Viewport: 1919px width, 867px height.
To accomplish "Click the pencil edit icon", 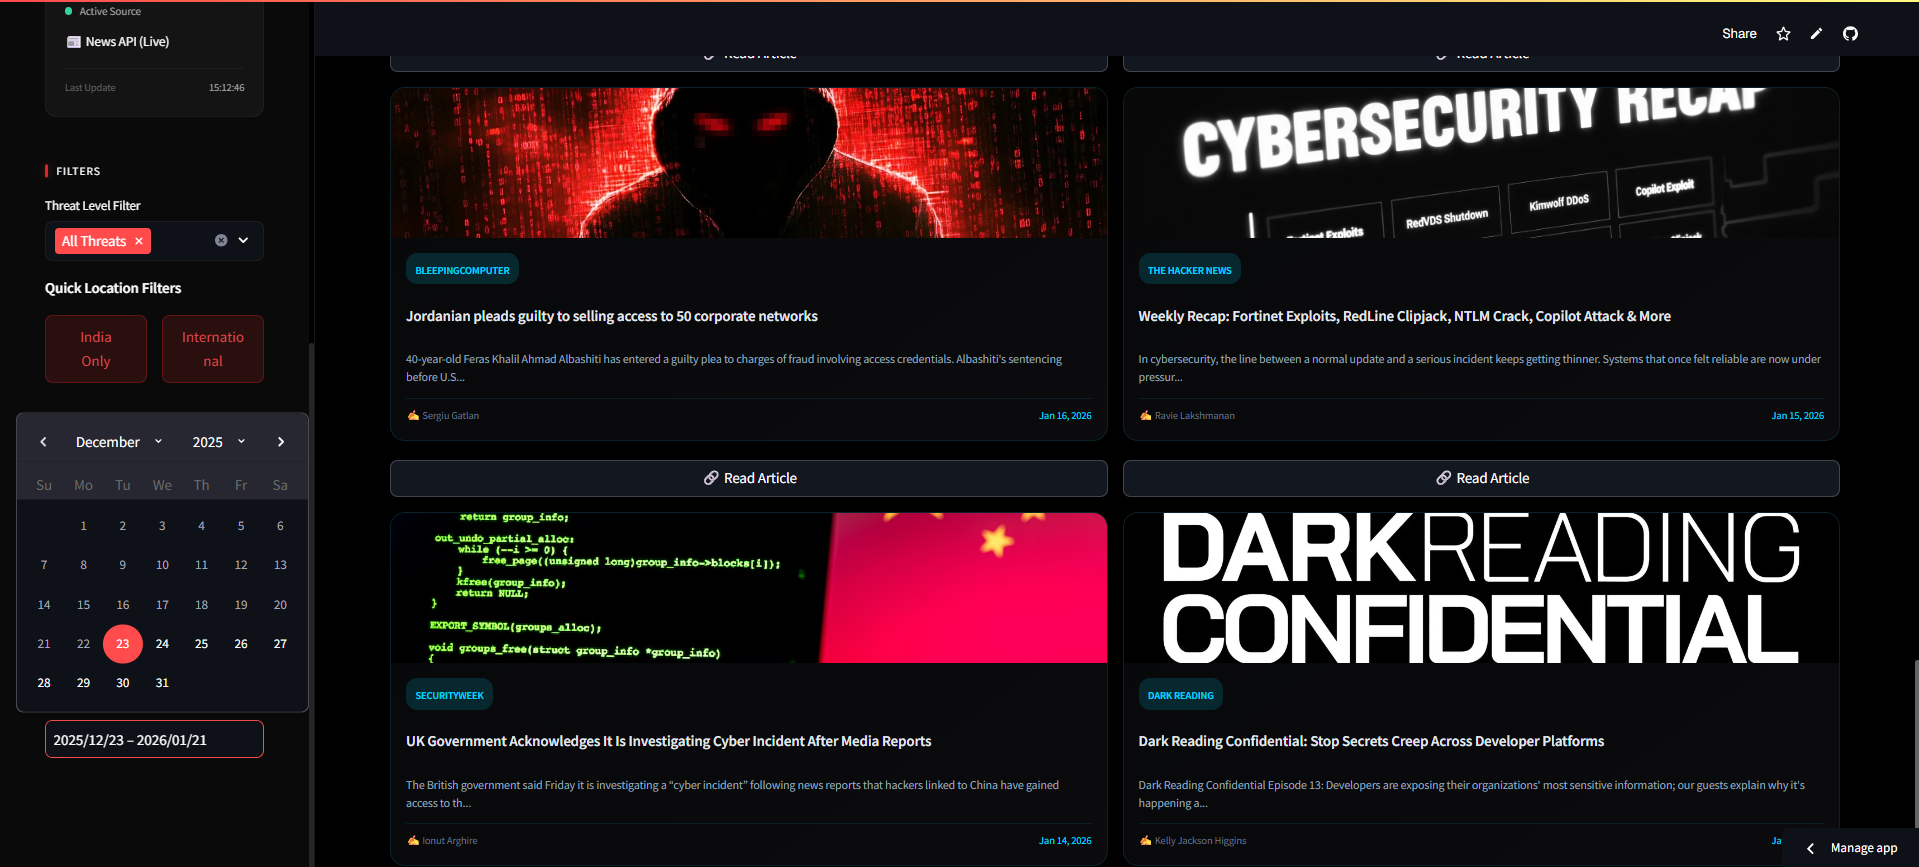I will [1816, 34].
